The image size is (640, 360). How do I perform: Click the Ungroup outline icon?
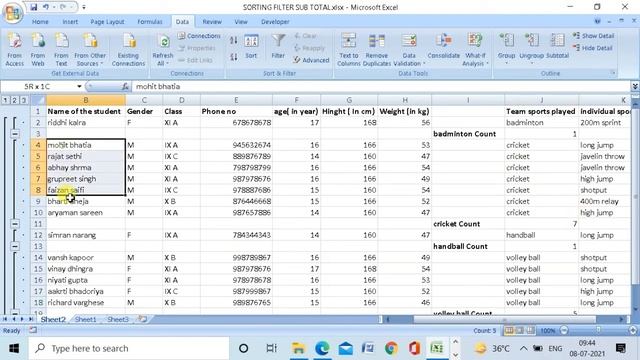(532, 41)
